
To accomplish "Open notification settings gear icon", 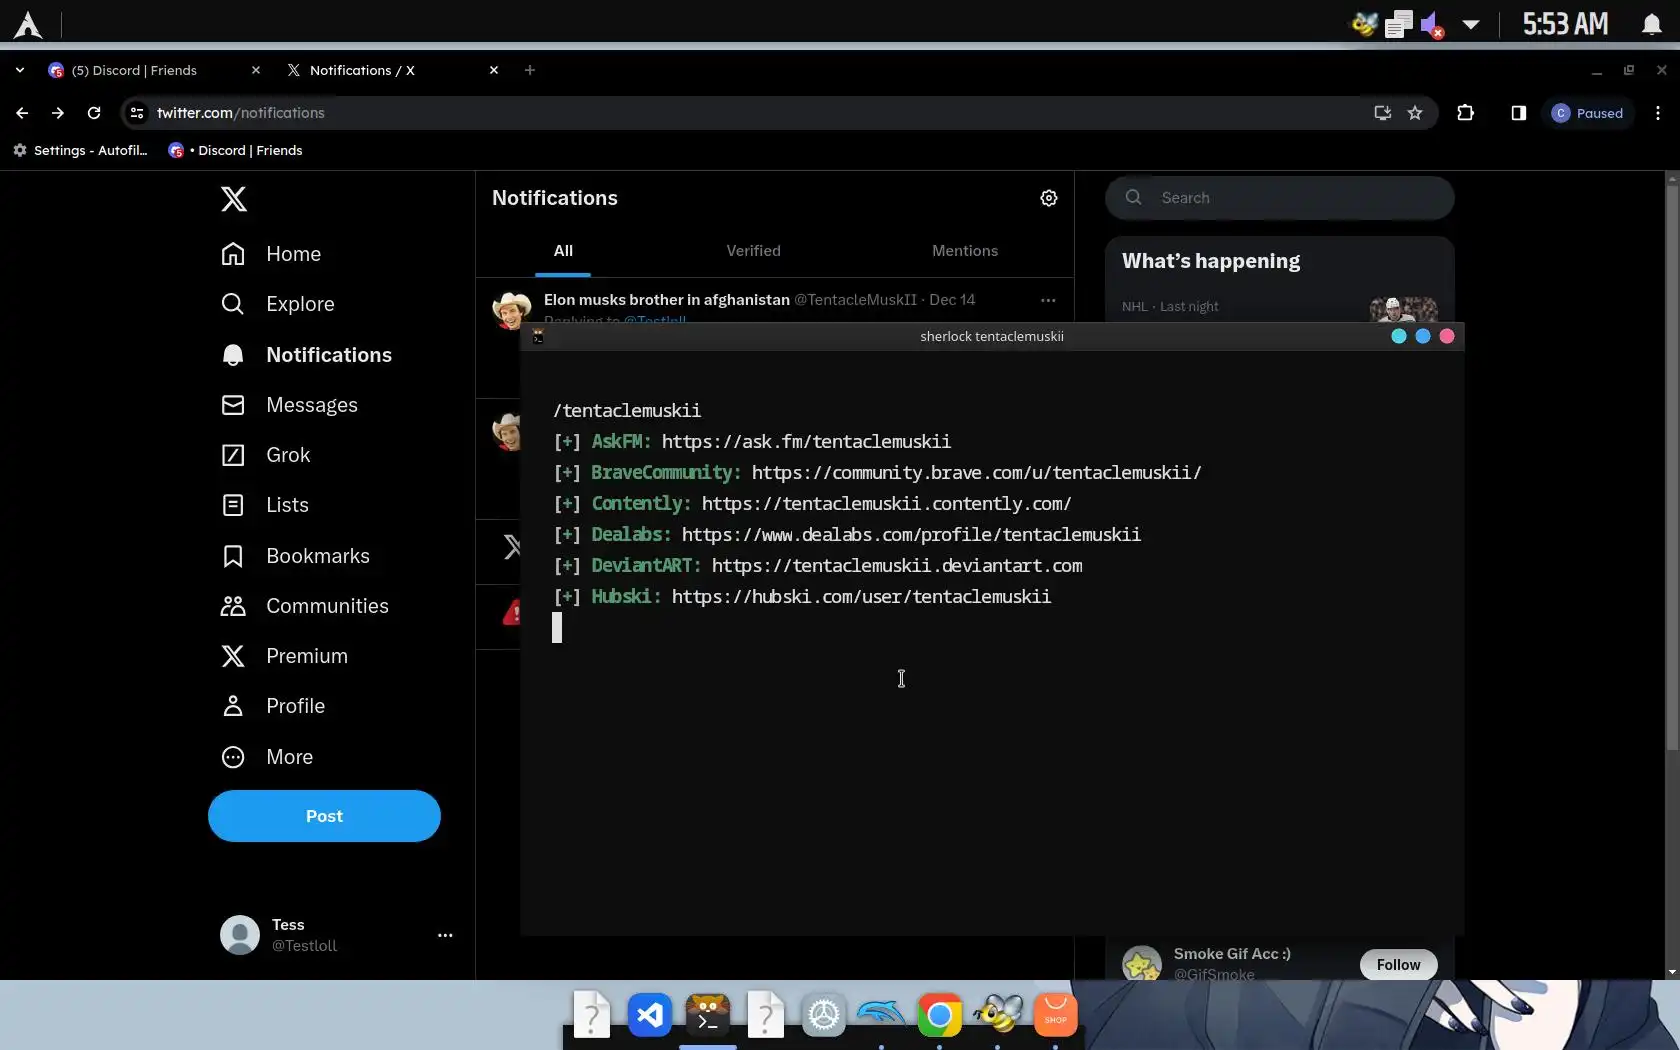I will [1049, 198].
